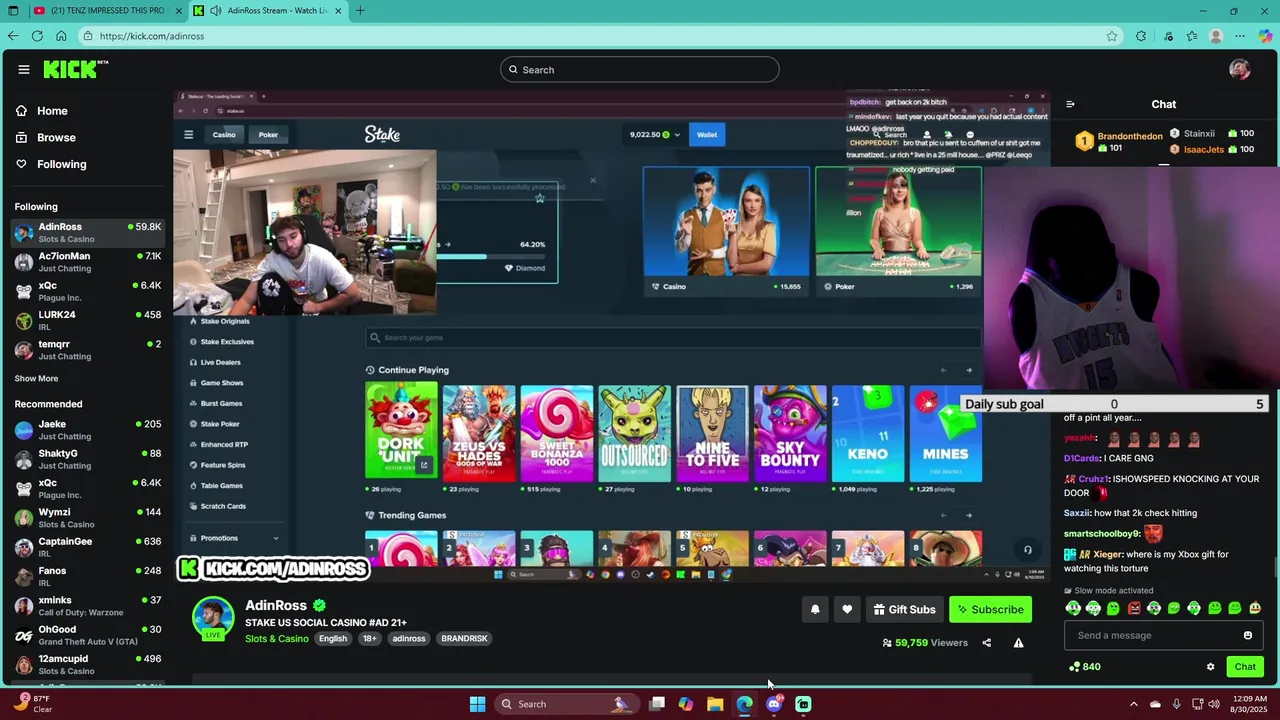Viewport: 1280px width, 720px height.
Task: Insert the red angry emote in chat
Action: click(x=1134, y=608)
